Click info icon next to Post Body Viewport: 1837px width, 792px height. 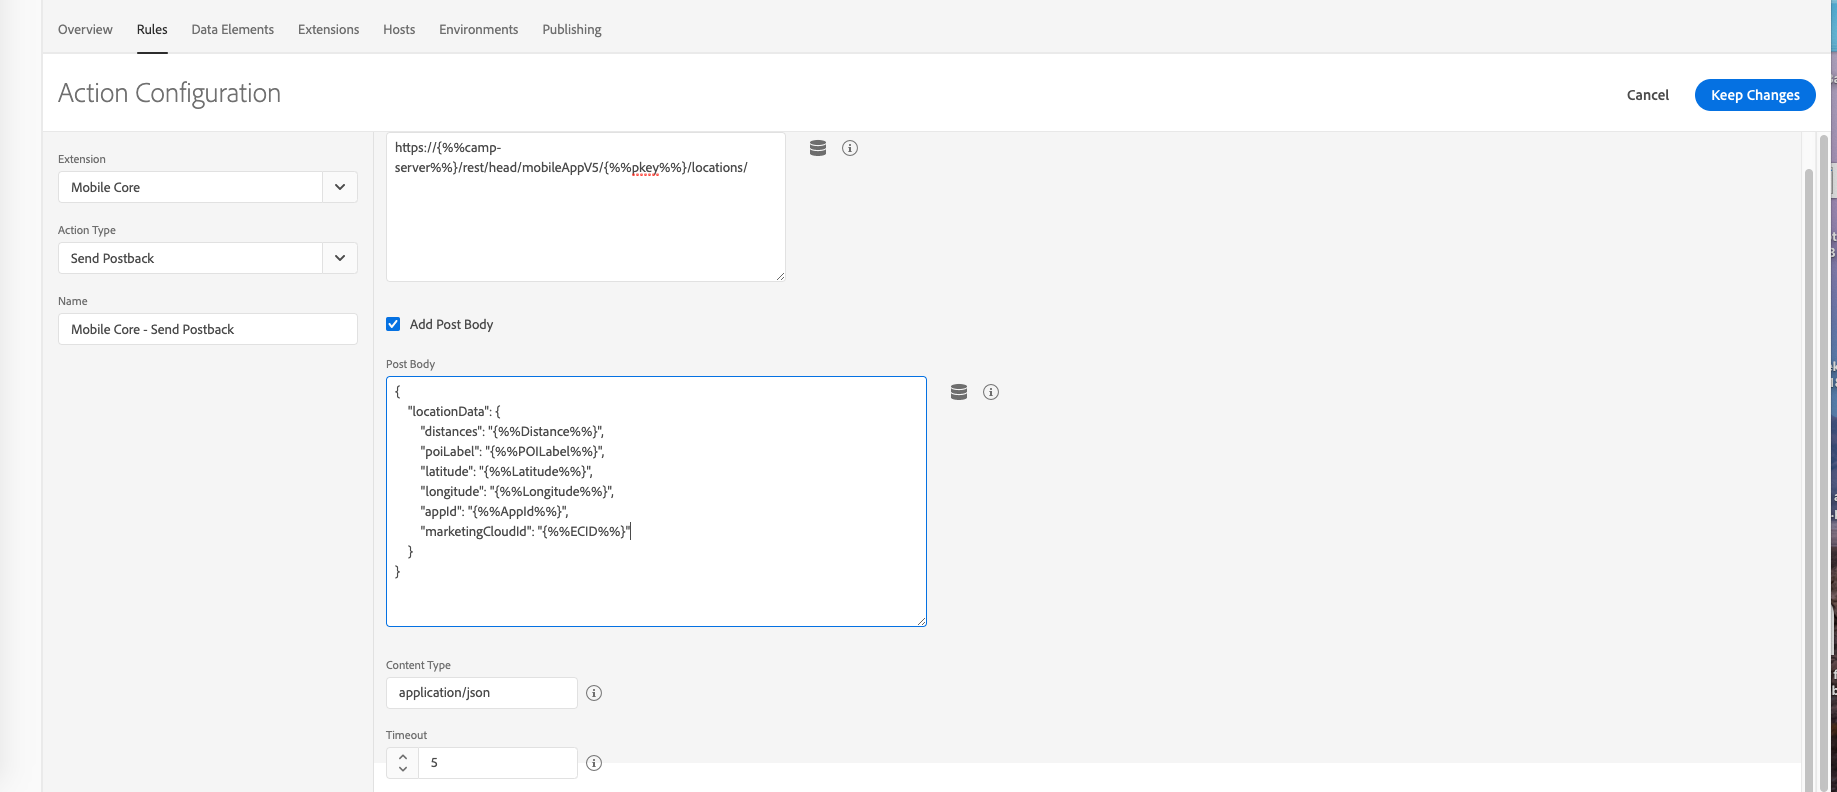point(991,392)
